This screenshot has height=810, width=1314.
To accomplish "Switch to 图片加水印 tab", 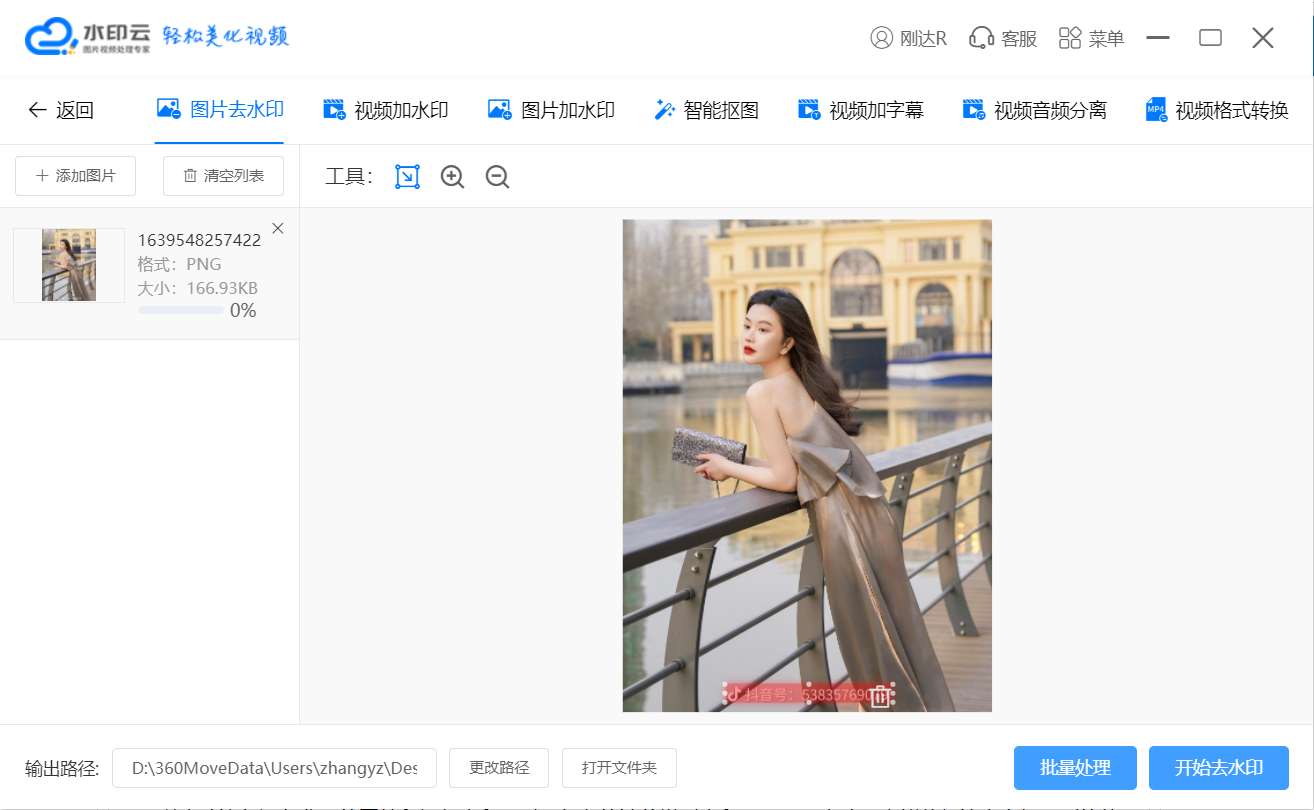I will (x=550, y=110).
